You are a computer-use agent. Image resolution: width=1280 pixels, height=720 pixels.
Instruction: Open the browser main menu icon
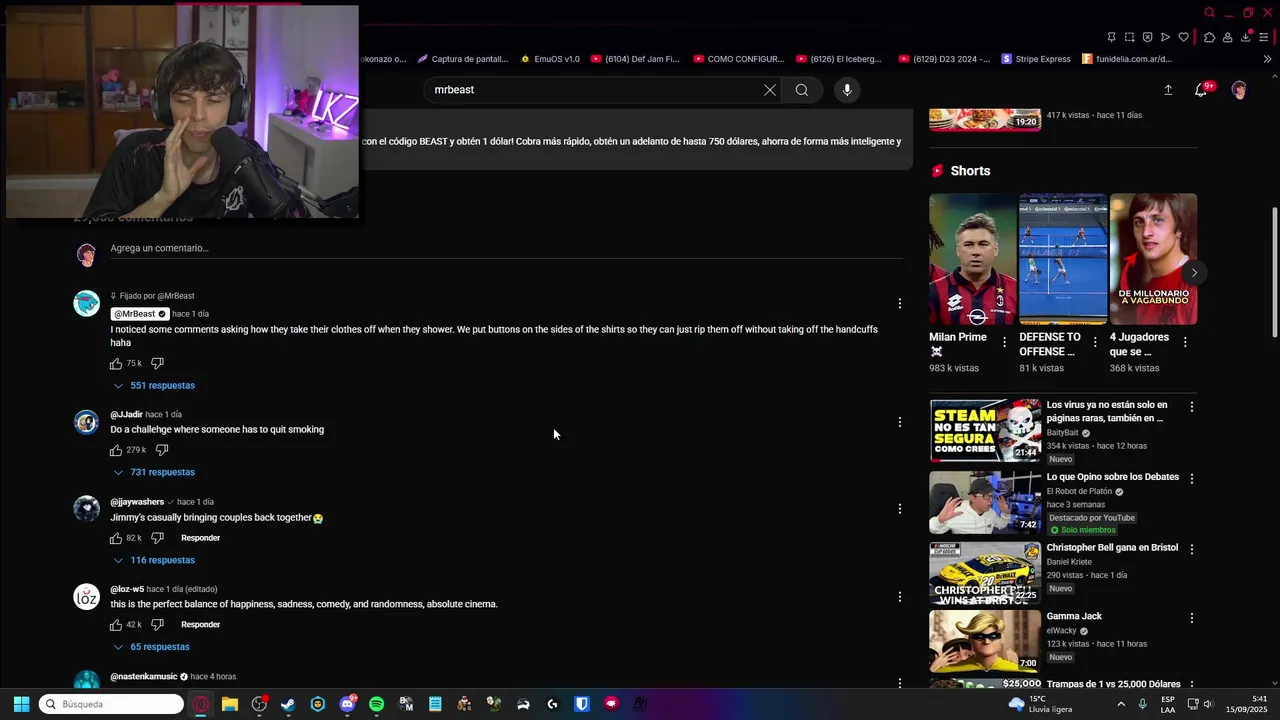tap(1265, 37)
